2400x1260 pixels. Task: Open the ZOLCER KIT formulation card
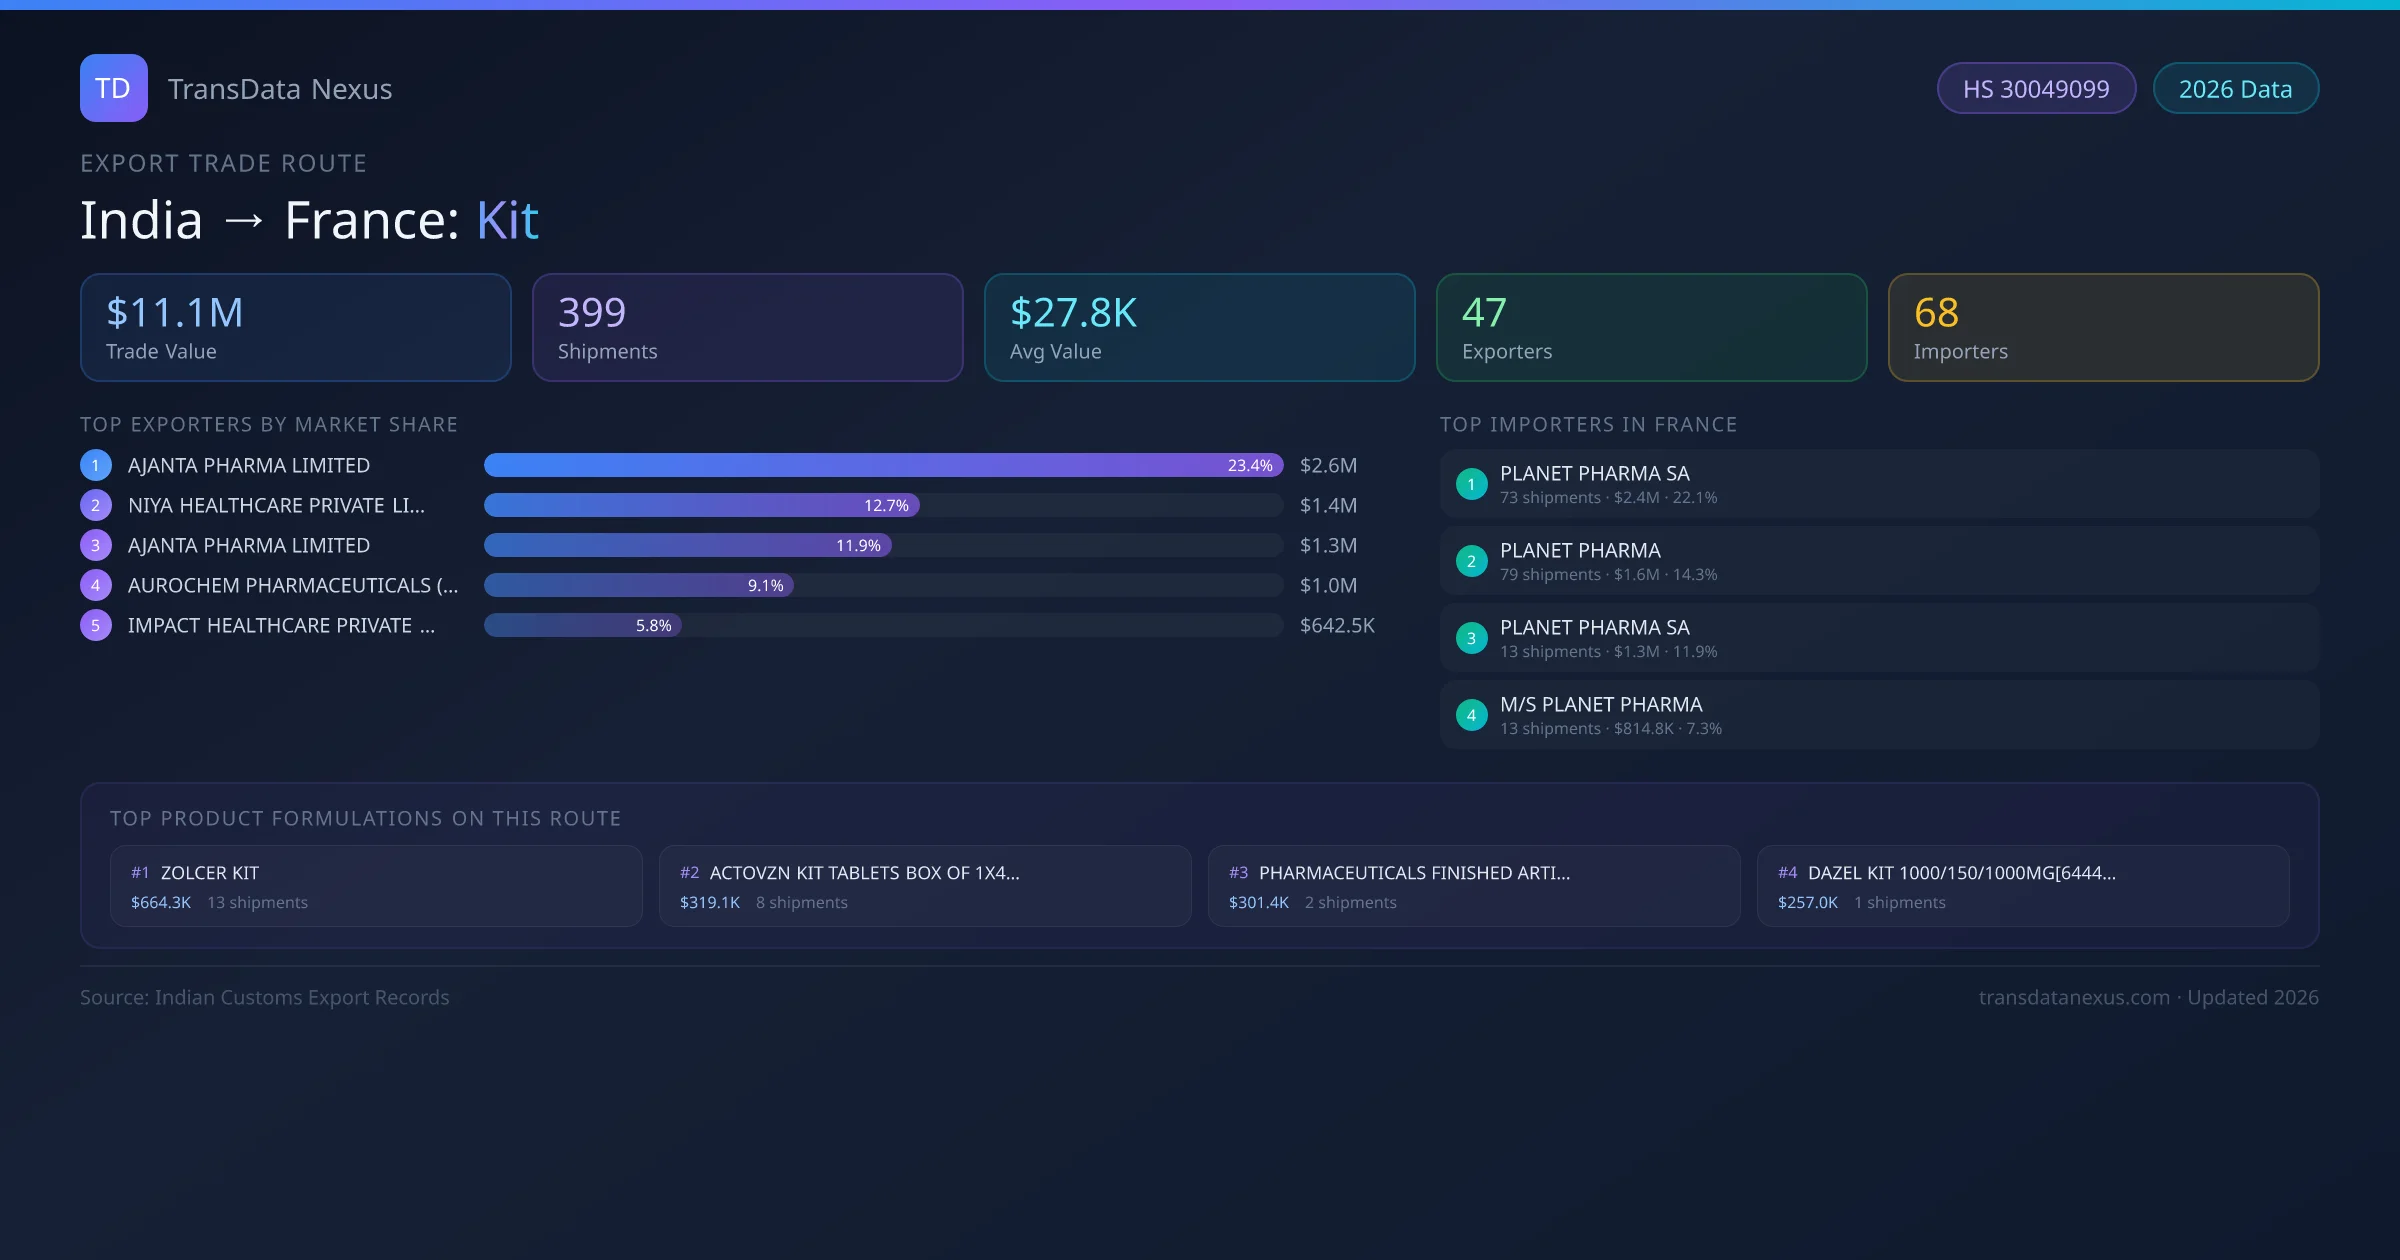376,886
